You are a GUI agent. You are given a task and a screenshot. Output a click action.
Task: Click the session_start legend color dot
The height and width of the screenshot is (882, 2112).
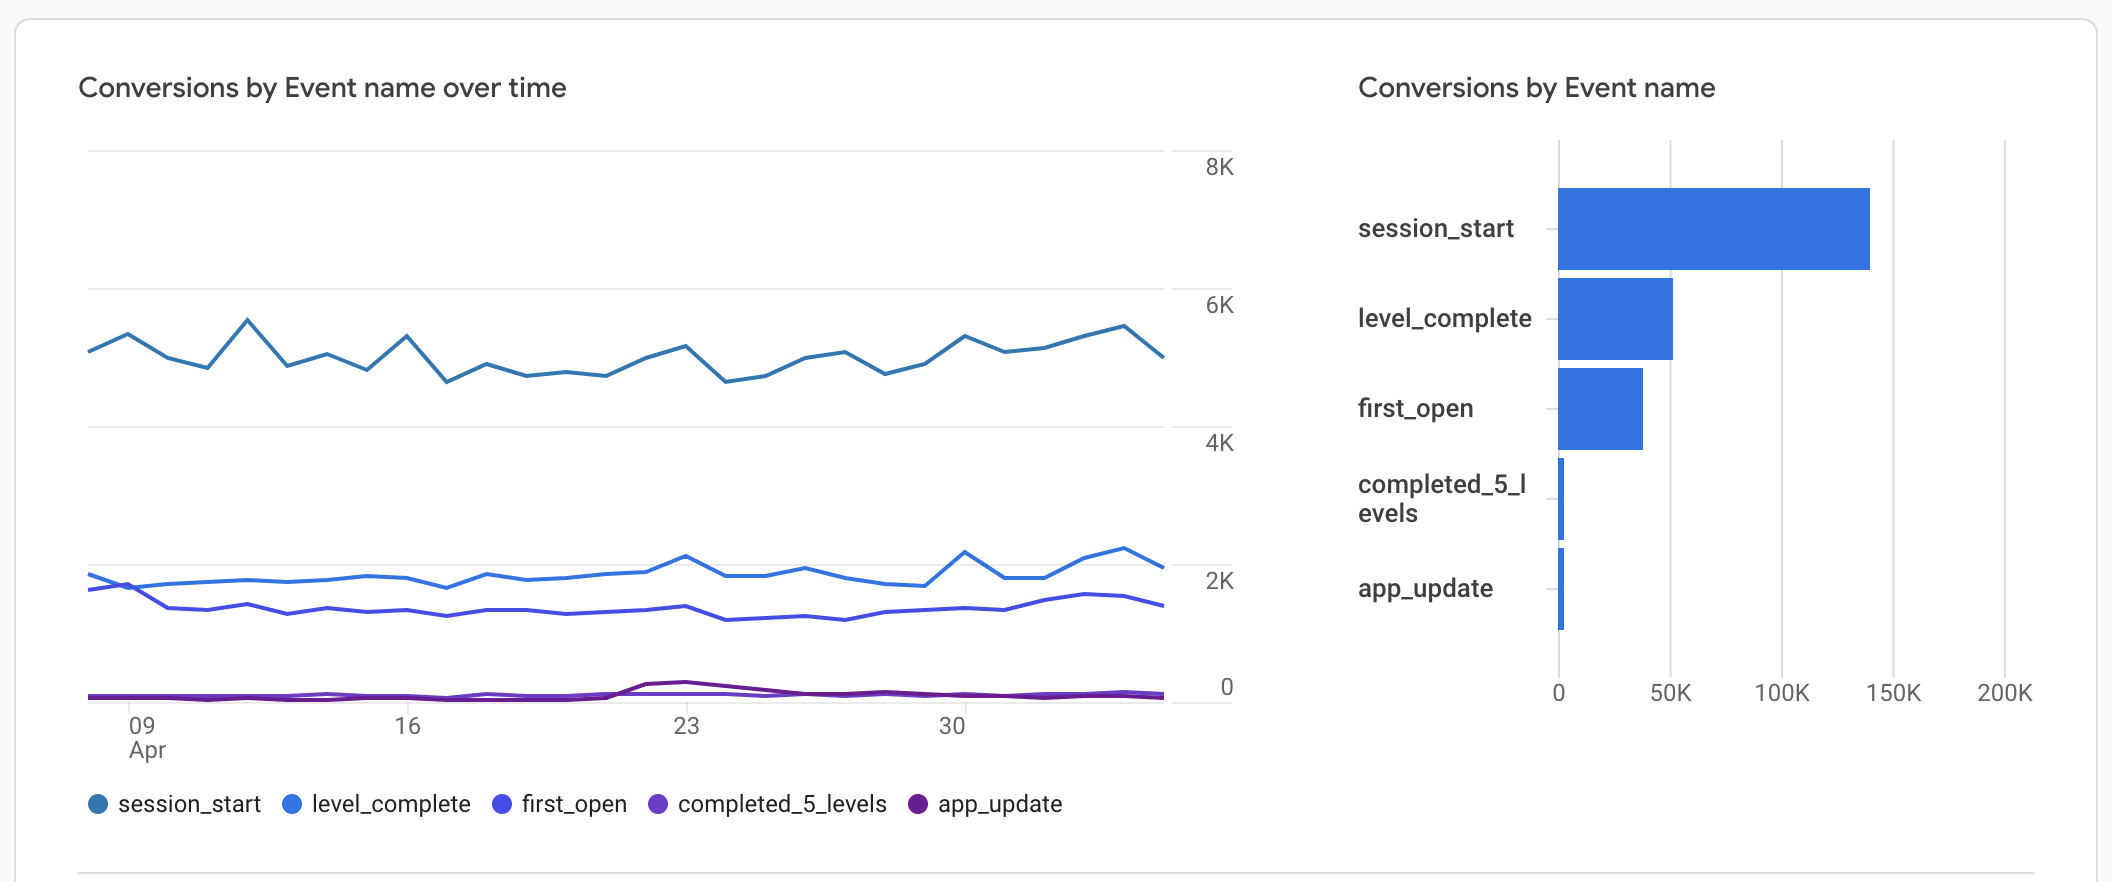tap(98, 804)
